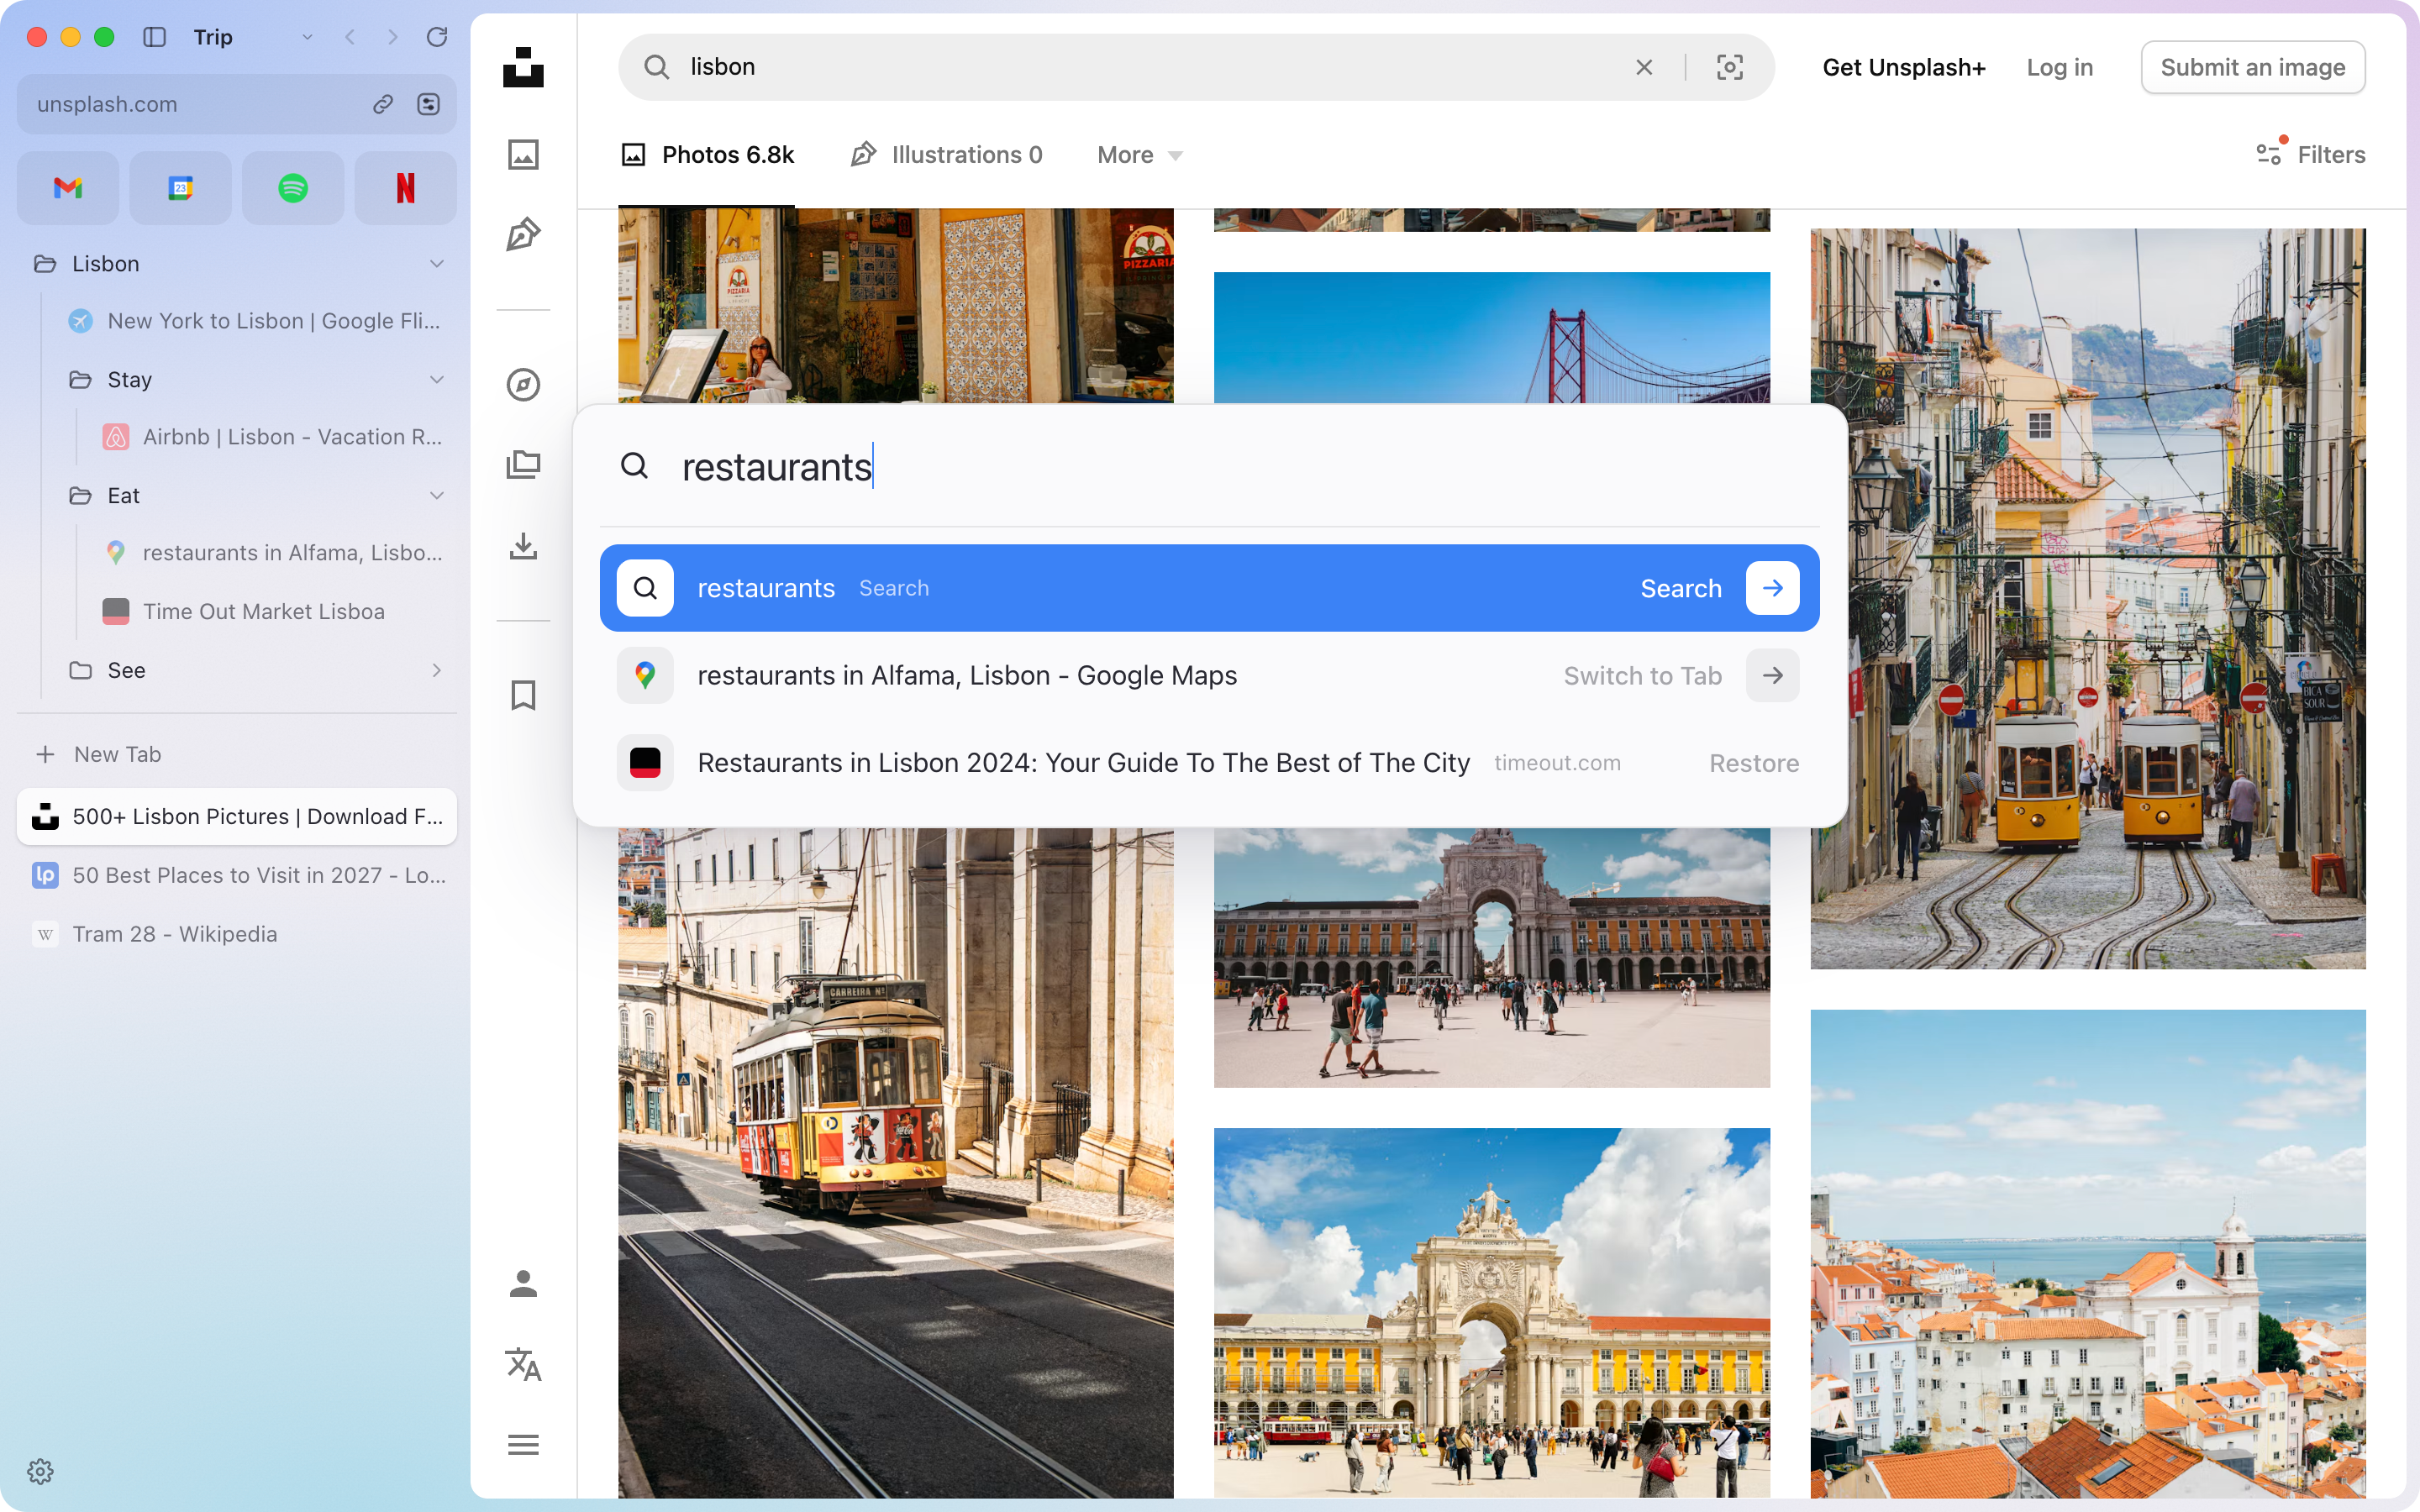Open Collections icon in Unsplash sidebar
Viewport: 2420px width, 1512px height.
tap(523, 465)
